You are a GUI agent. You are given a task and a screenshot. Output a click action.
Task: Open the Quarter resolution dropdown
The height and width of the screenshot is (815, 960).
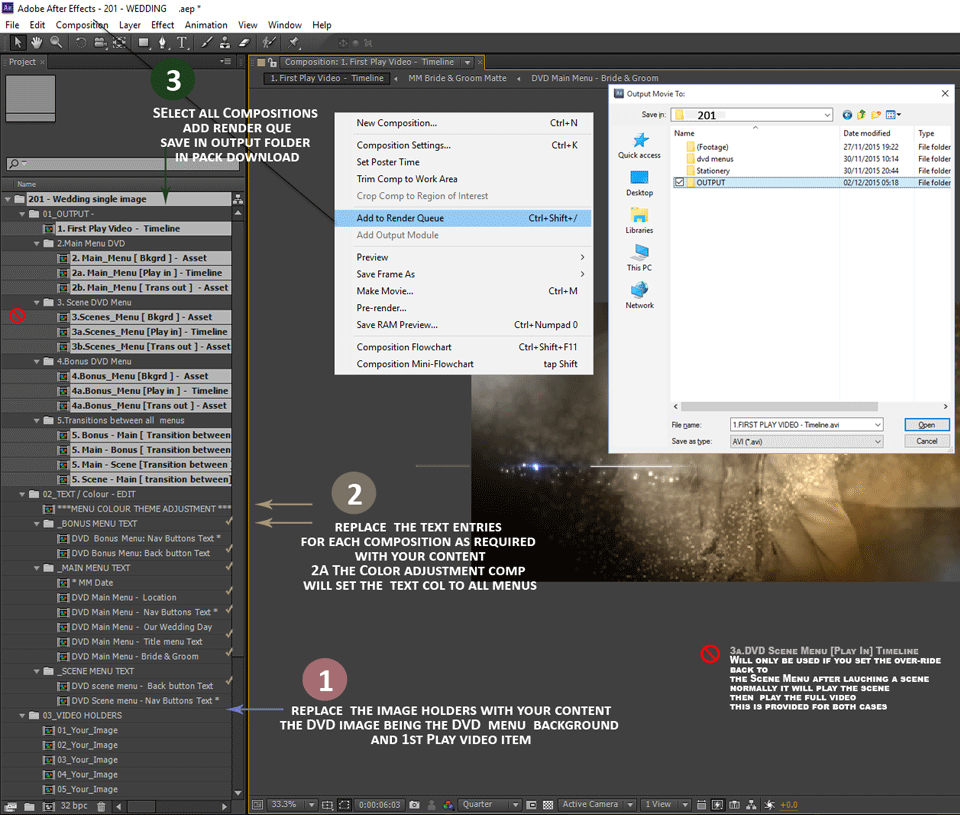(x=490, y=804)
